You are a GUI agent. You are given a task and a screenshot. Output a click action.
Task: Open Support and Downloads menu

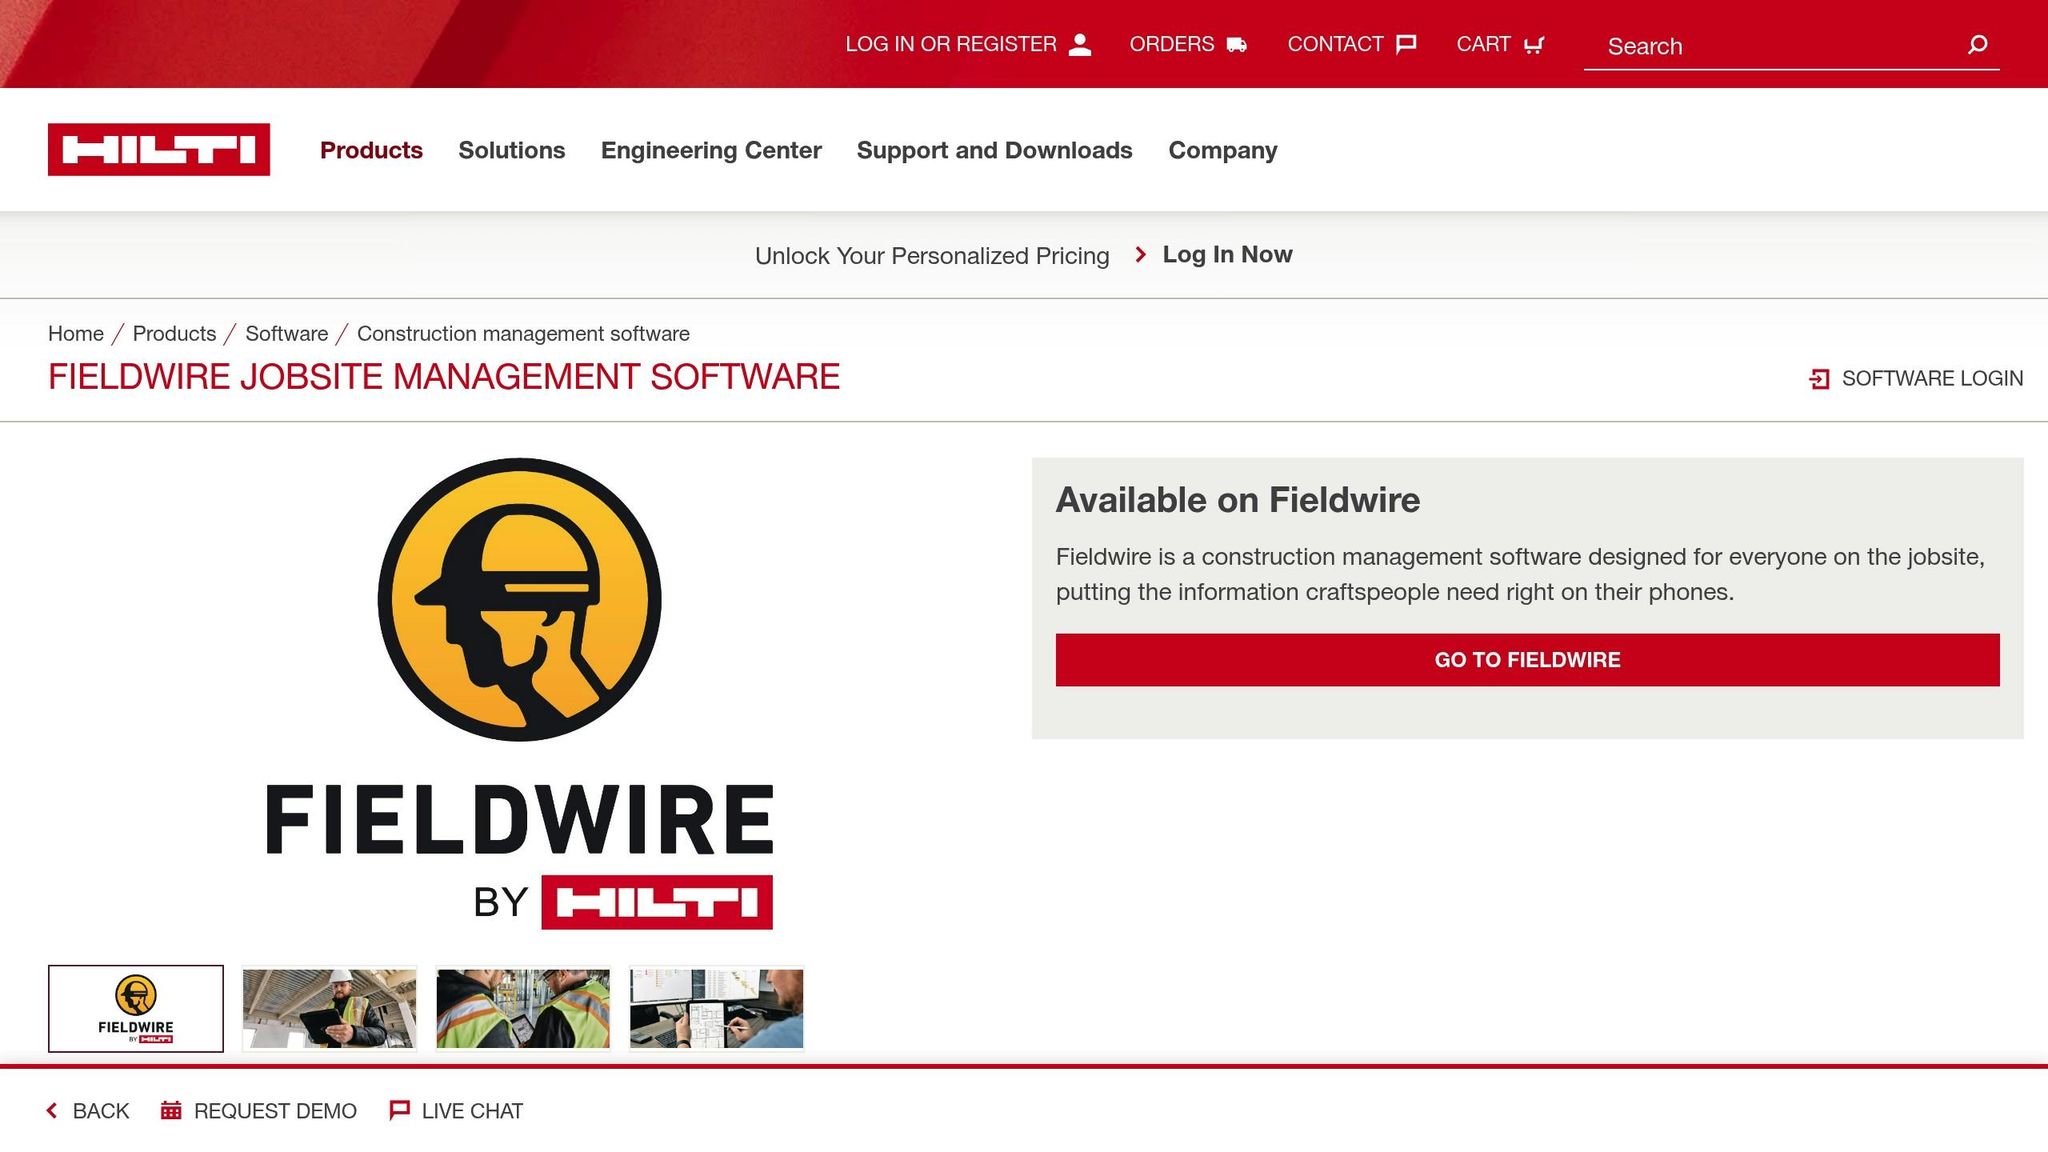click(x=994, y=150)
